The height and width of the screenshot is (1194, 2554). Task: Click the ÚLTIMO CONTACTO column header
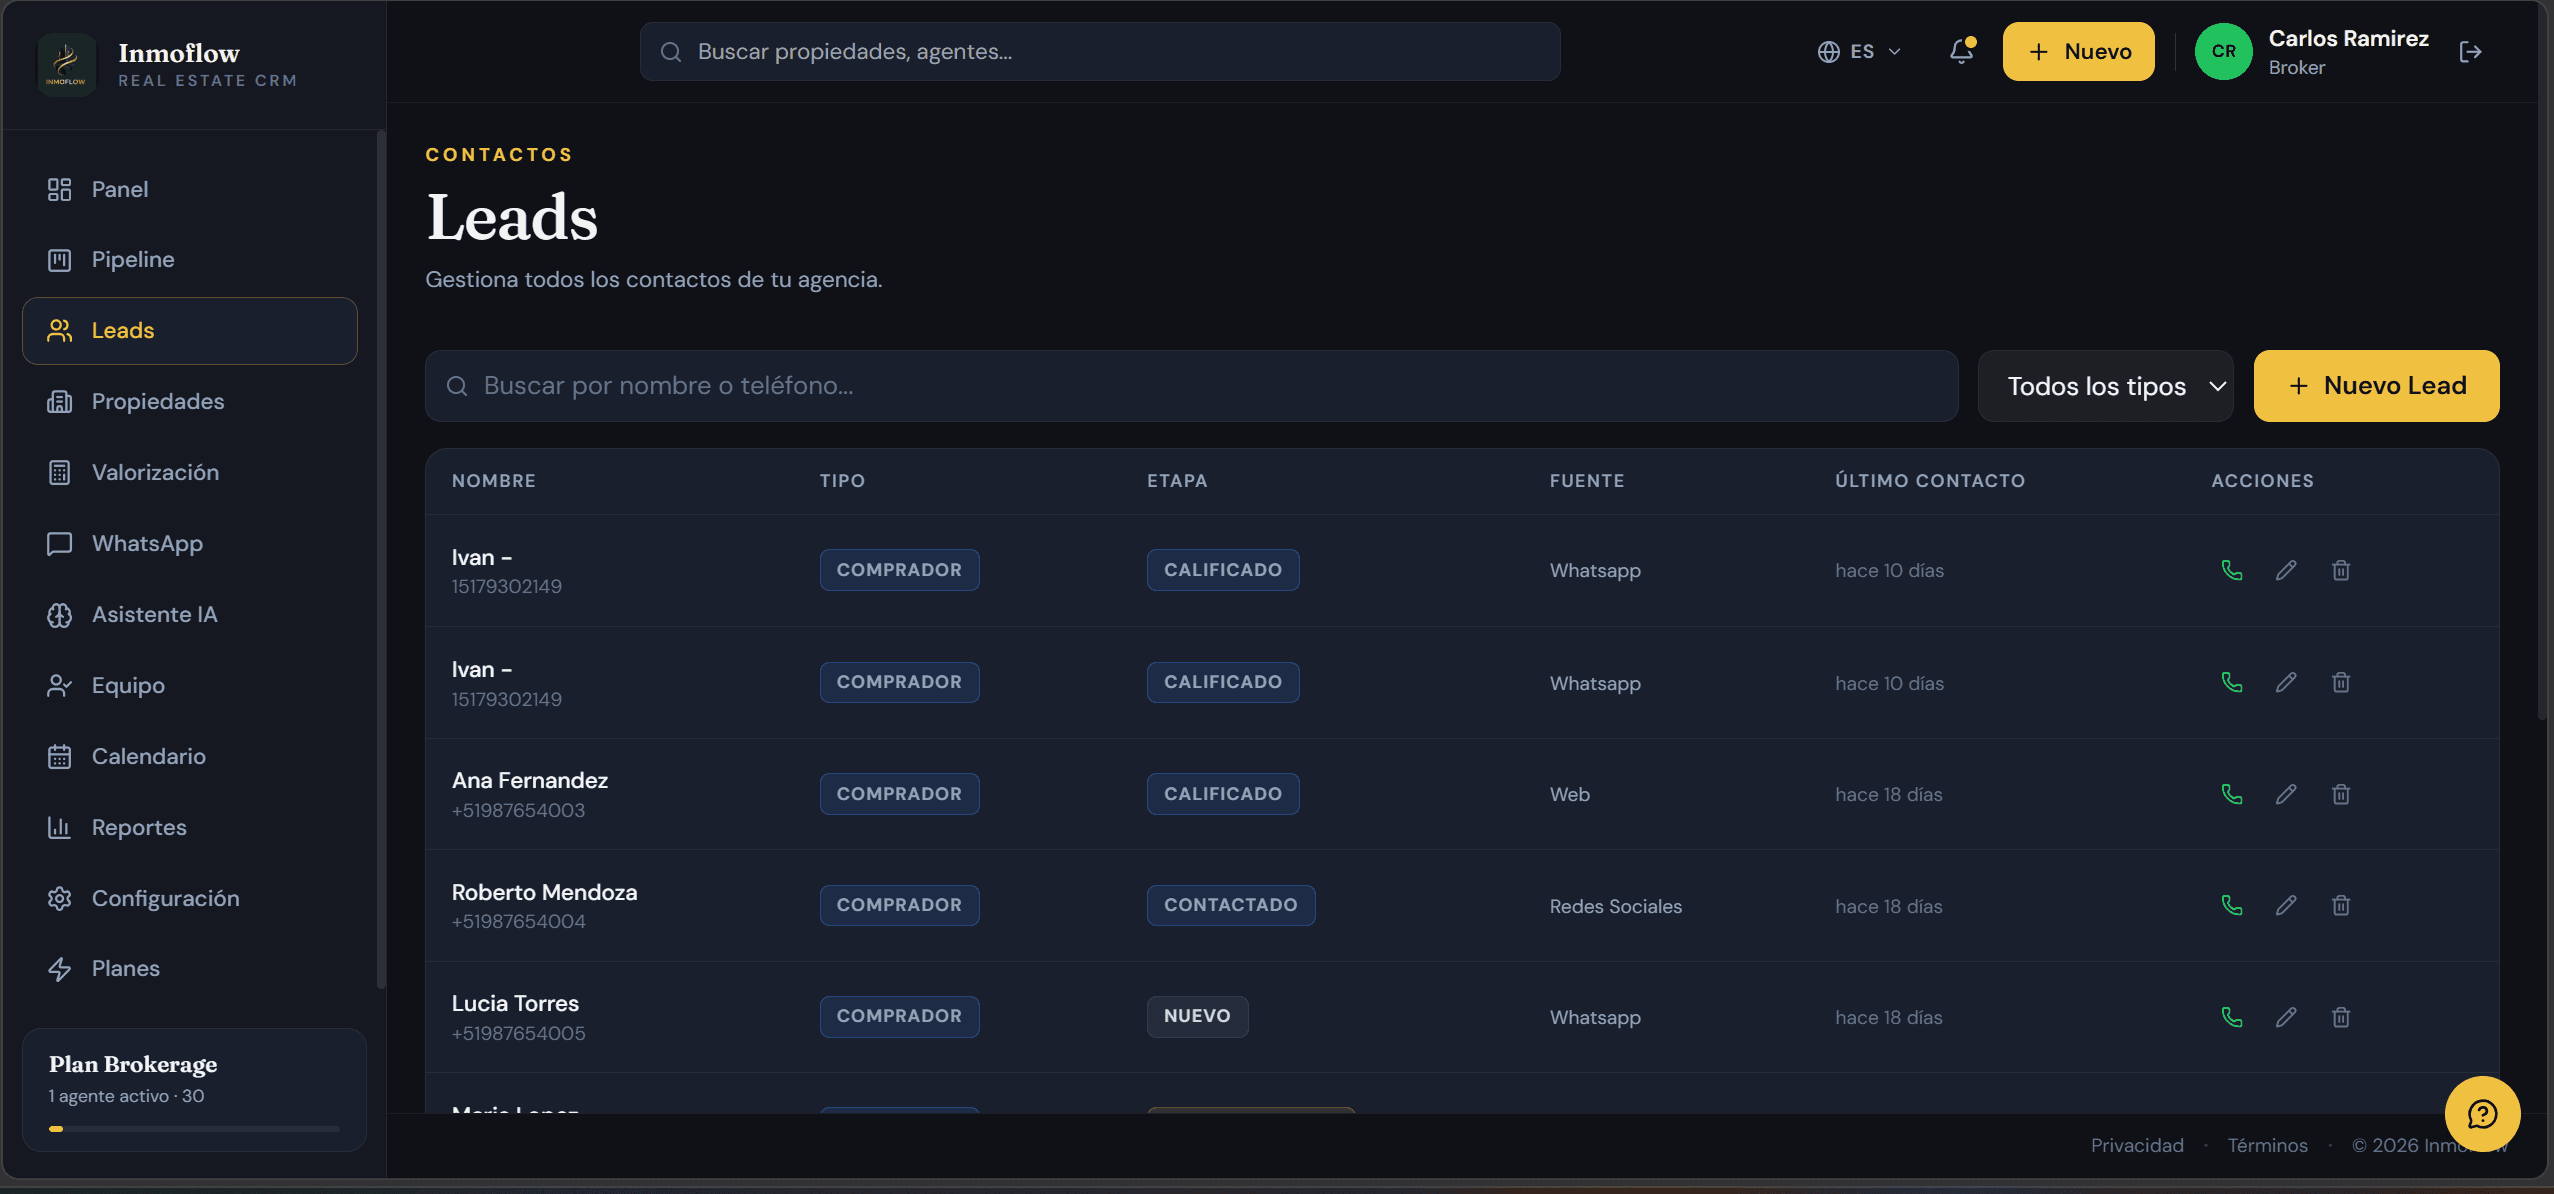1929,481
